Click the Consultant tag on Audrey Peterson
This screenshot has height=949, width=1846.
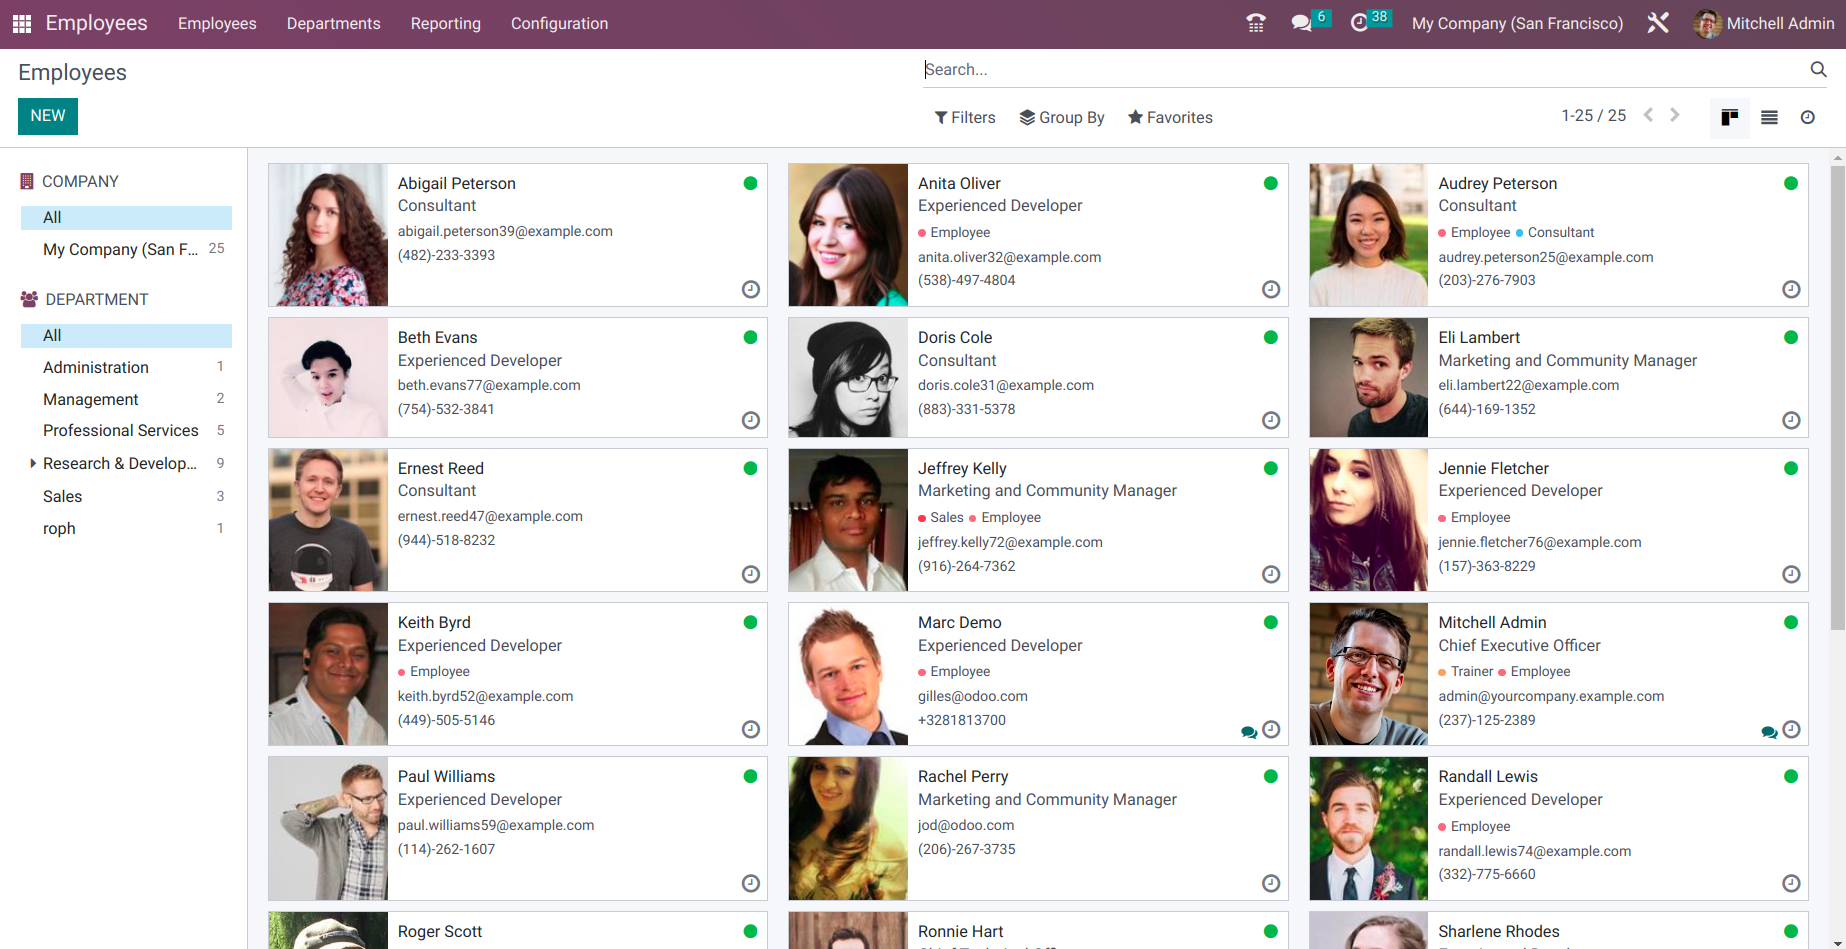pyautogui.click(x=1555, y=232)
